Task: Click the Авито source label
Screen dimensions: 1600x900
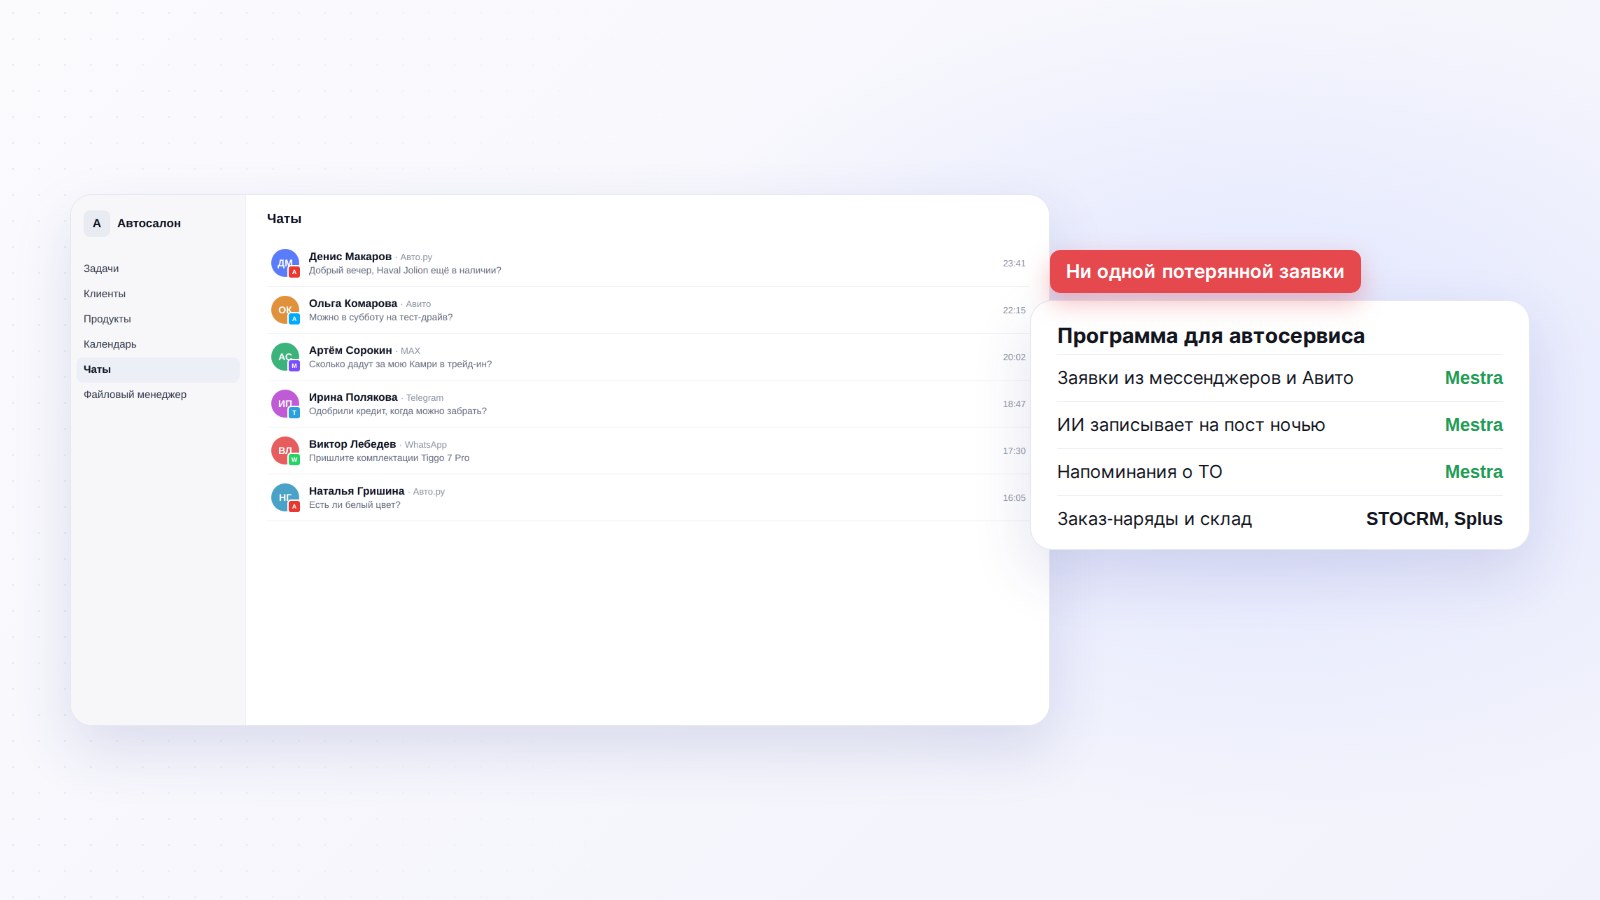Action: point(418,304)
